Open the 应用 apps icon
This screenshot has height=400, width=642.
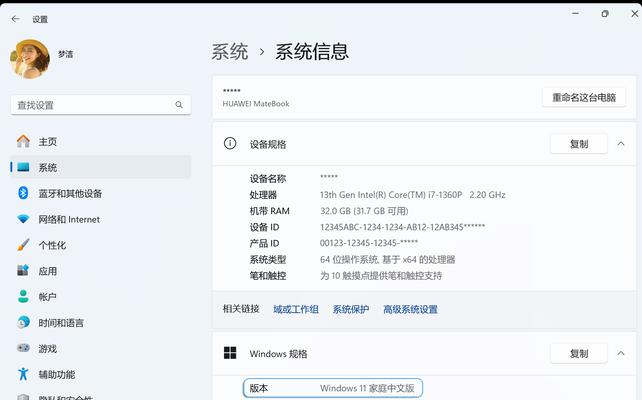coord(23,271)
